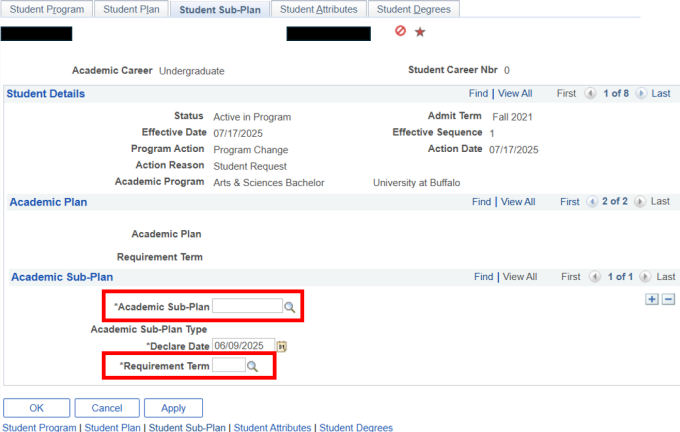Click View All in Student Details
This screenshot has width=680, height=432.
click(x=516, y=93)
